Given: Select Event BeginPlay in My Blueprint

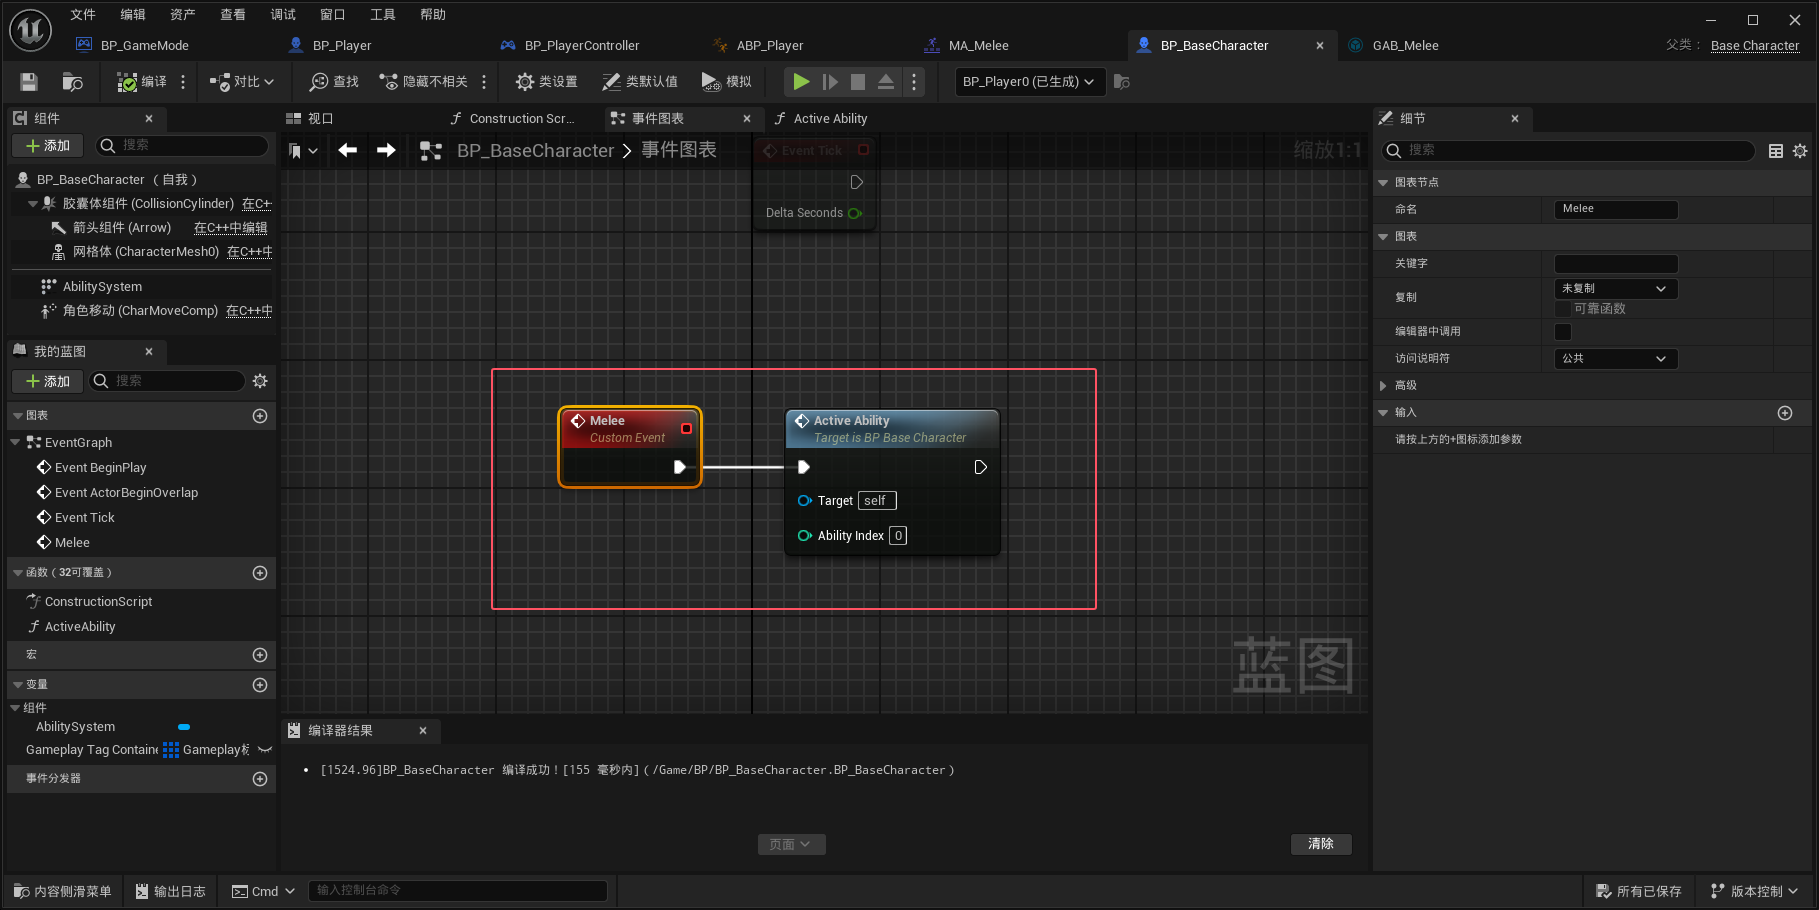Looking at the screenshot, I should click(x=100, y=467).
